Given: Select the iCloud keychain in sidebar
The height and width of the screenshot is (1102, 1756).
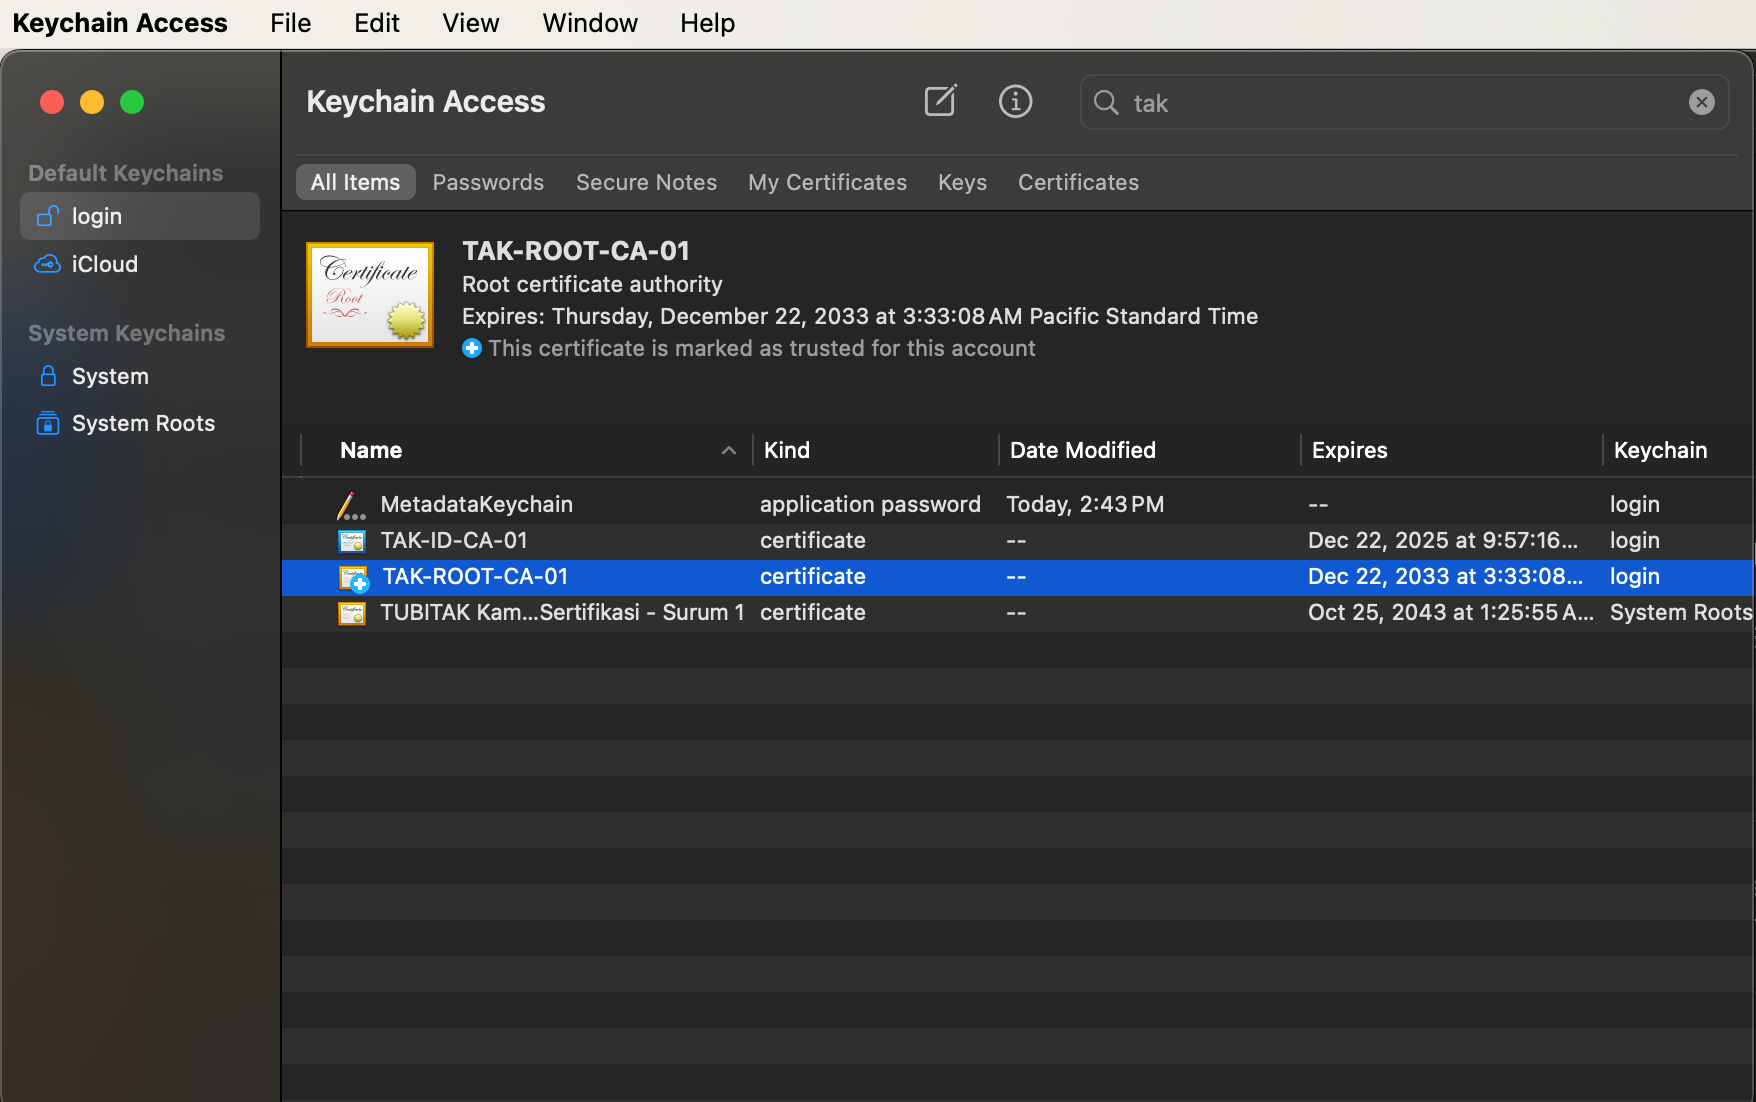Looking at the screenshot, I should 140,264.
